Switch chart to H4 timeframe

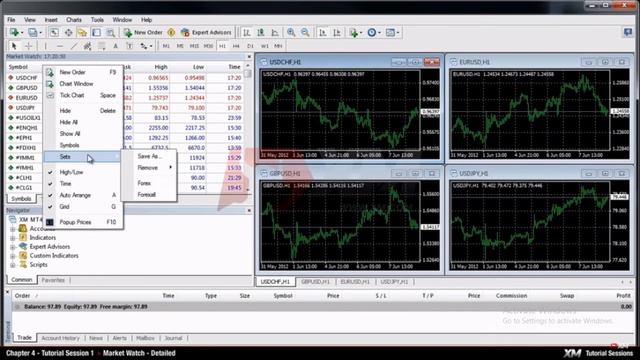click(x=236, y=46)
